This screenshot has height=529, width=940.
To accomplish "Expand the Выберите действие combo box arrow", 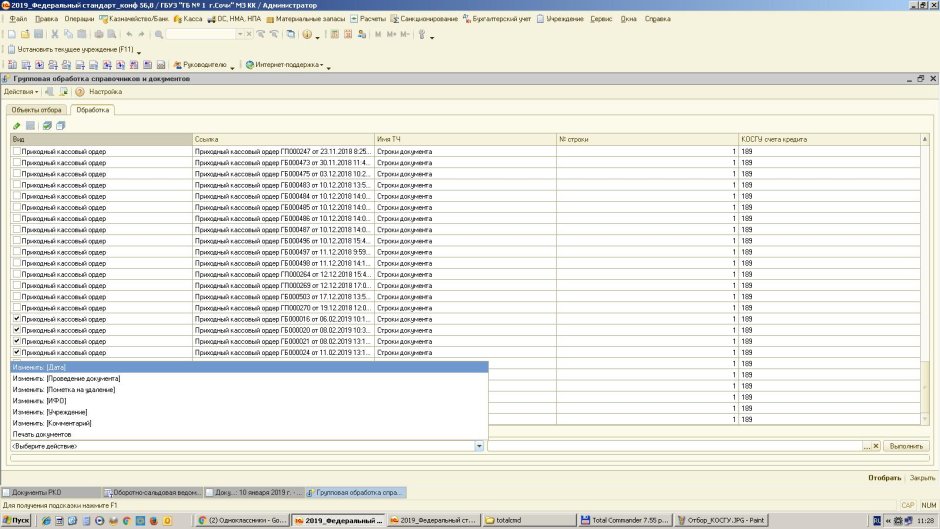I will coord(479,446).
